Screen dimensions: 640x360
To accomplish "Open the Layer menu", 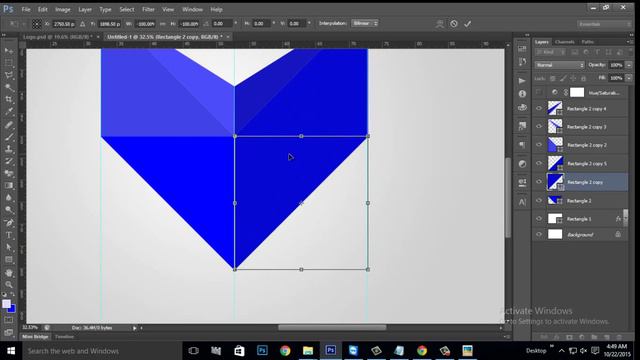I will click(85, 9).
